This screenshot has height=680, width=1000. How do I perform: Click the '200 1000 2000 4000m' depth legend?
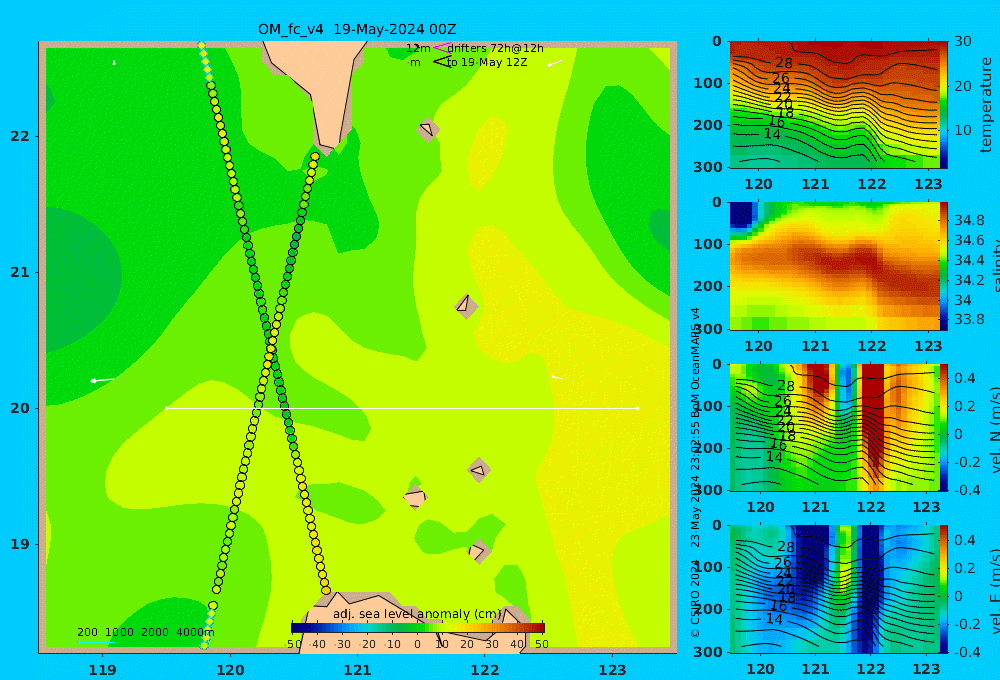pyautogui.click(x=145, y=632)
